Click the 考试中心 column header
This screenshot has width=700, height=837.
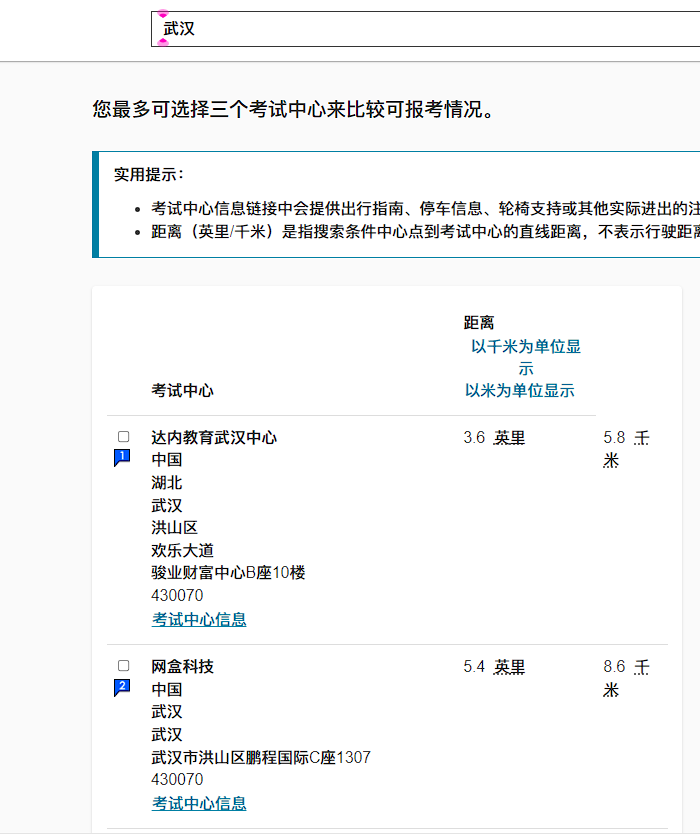pyautogui.click(x=182, y=391)
